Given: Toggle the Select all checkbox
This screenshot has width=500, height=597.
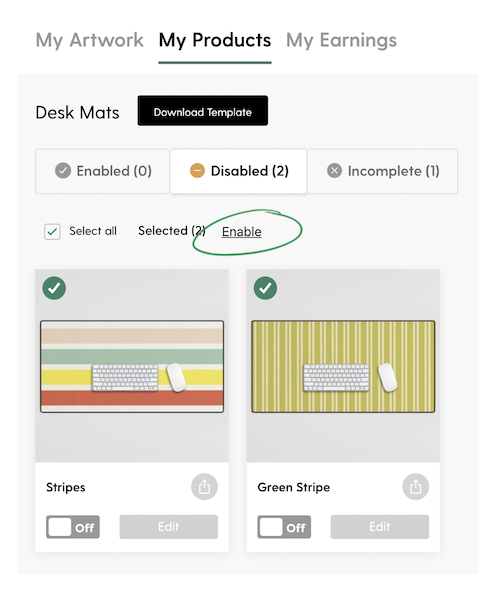Looking at the screenshot, I should click(x=52, y=231).
